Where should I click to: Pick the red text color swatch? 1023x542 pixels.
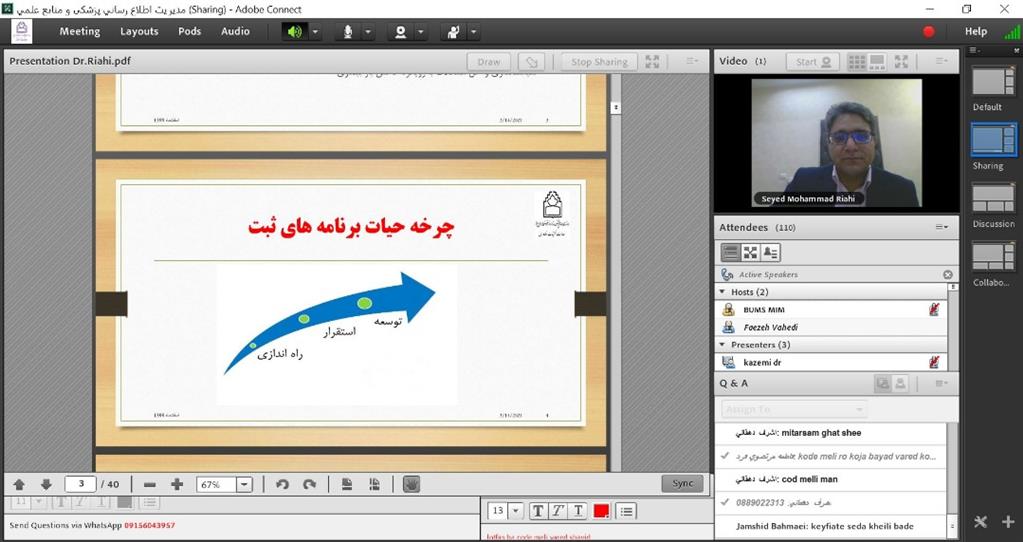click(x=601, y=511)
